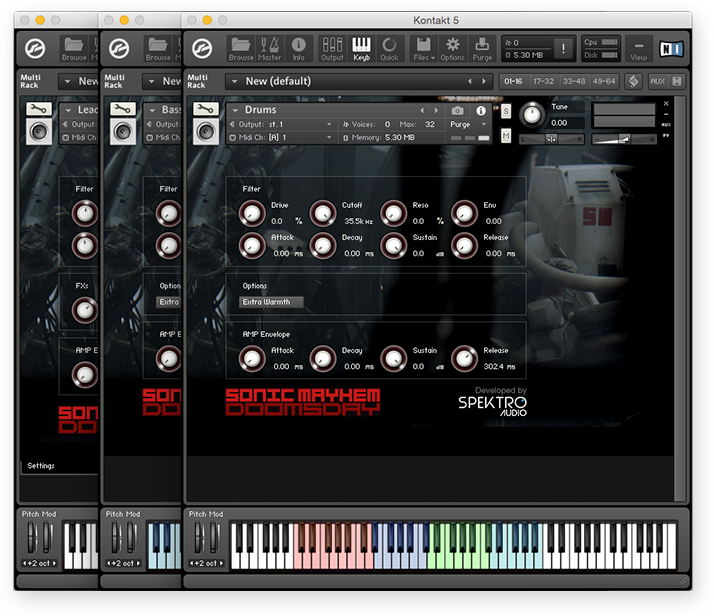Open the Output mixer section
Viewport: 714px width, 616px height.
tap(332, 49)
